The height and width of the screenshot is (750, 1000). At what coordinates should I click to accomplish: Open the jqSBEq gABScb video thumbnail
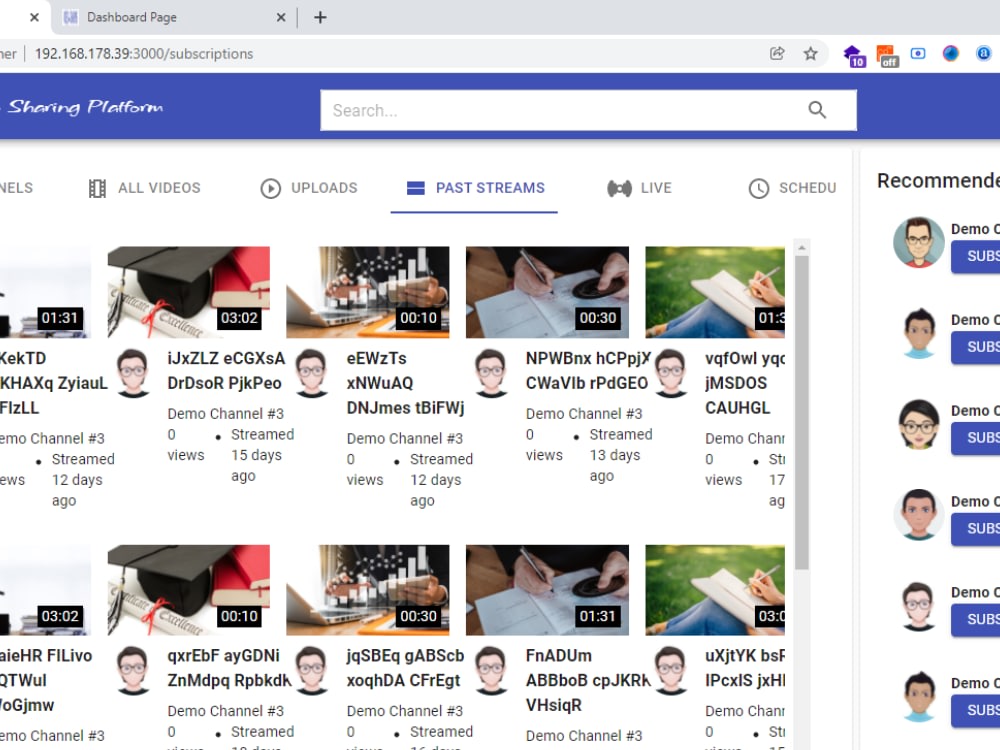[x=367, y=590]
